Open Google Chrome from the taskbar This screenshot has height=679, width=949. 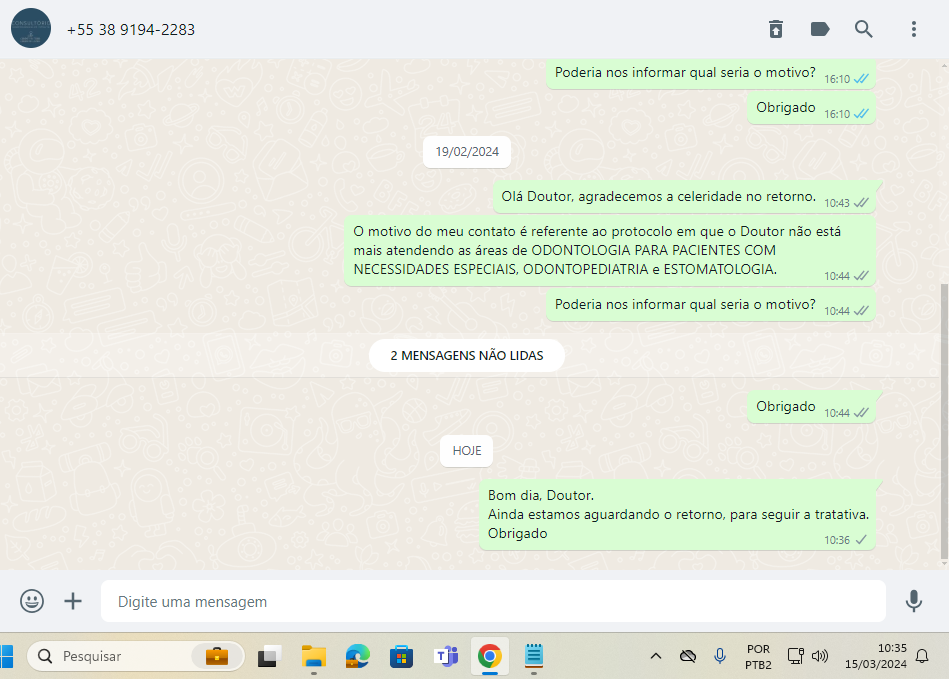489,656
